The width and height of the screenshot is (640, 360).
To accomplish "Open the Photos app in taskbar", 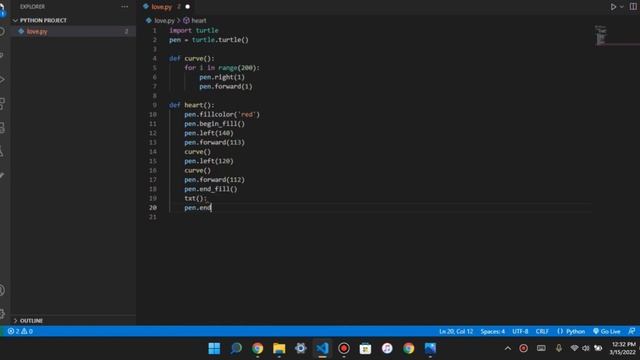I will coord(430,348).
